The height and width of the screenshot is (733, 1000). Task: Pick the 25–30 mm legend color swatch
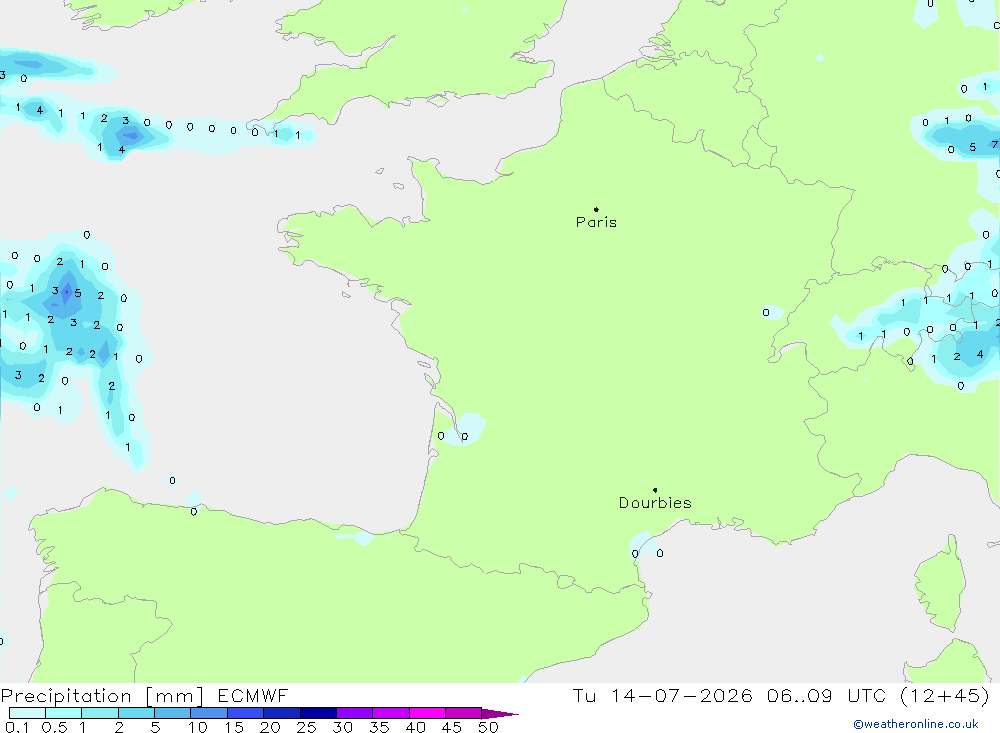click(318, 713)
